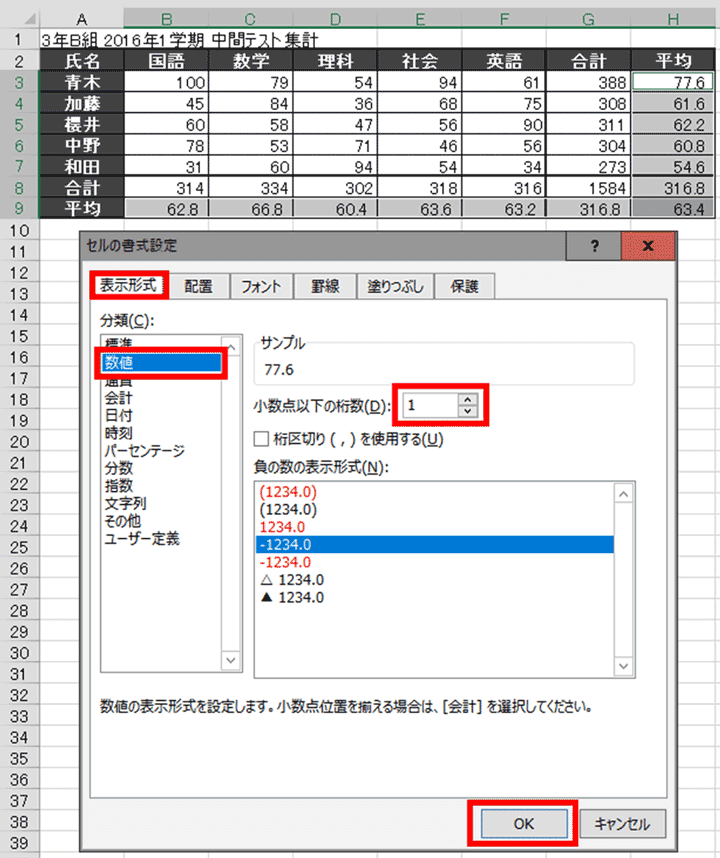Choose red -1234.0 negative format
Screen dimensions: 720x858
(434, 562)
